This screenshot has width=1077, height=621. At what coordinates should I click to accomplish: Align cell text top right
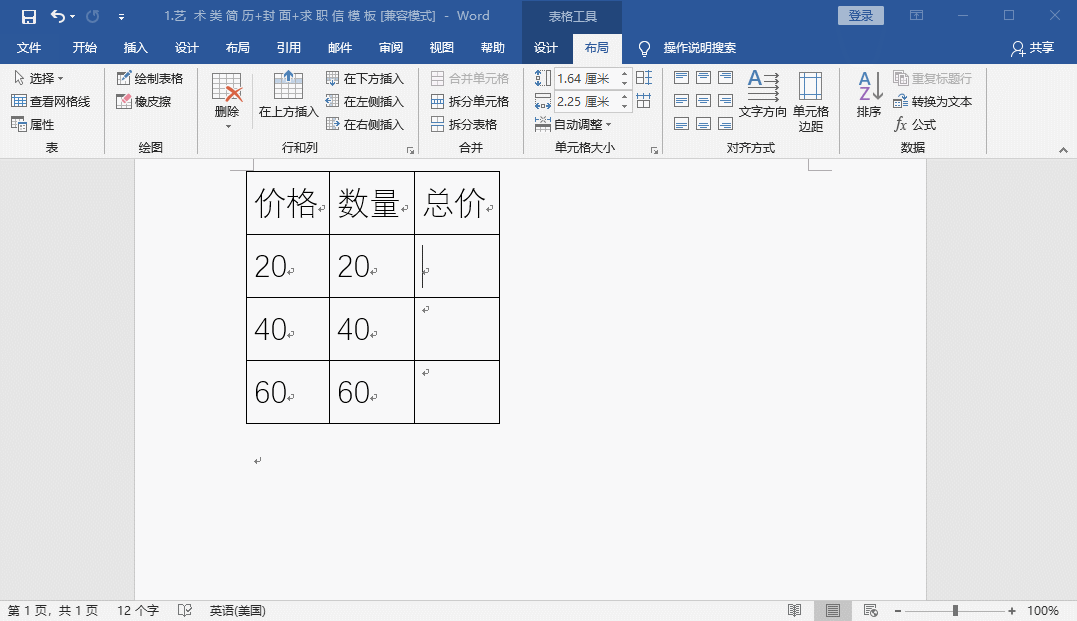pyautogui.click(x=725, y=78)
